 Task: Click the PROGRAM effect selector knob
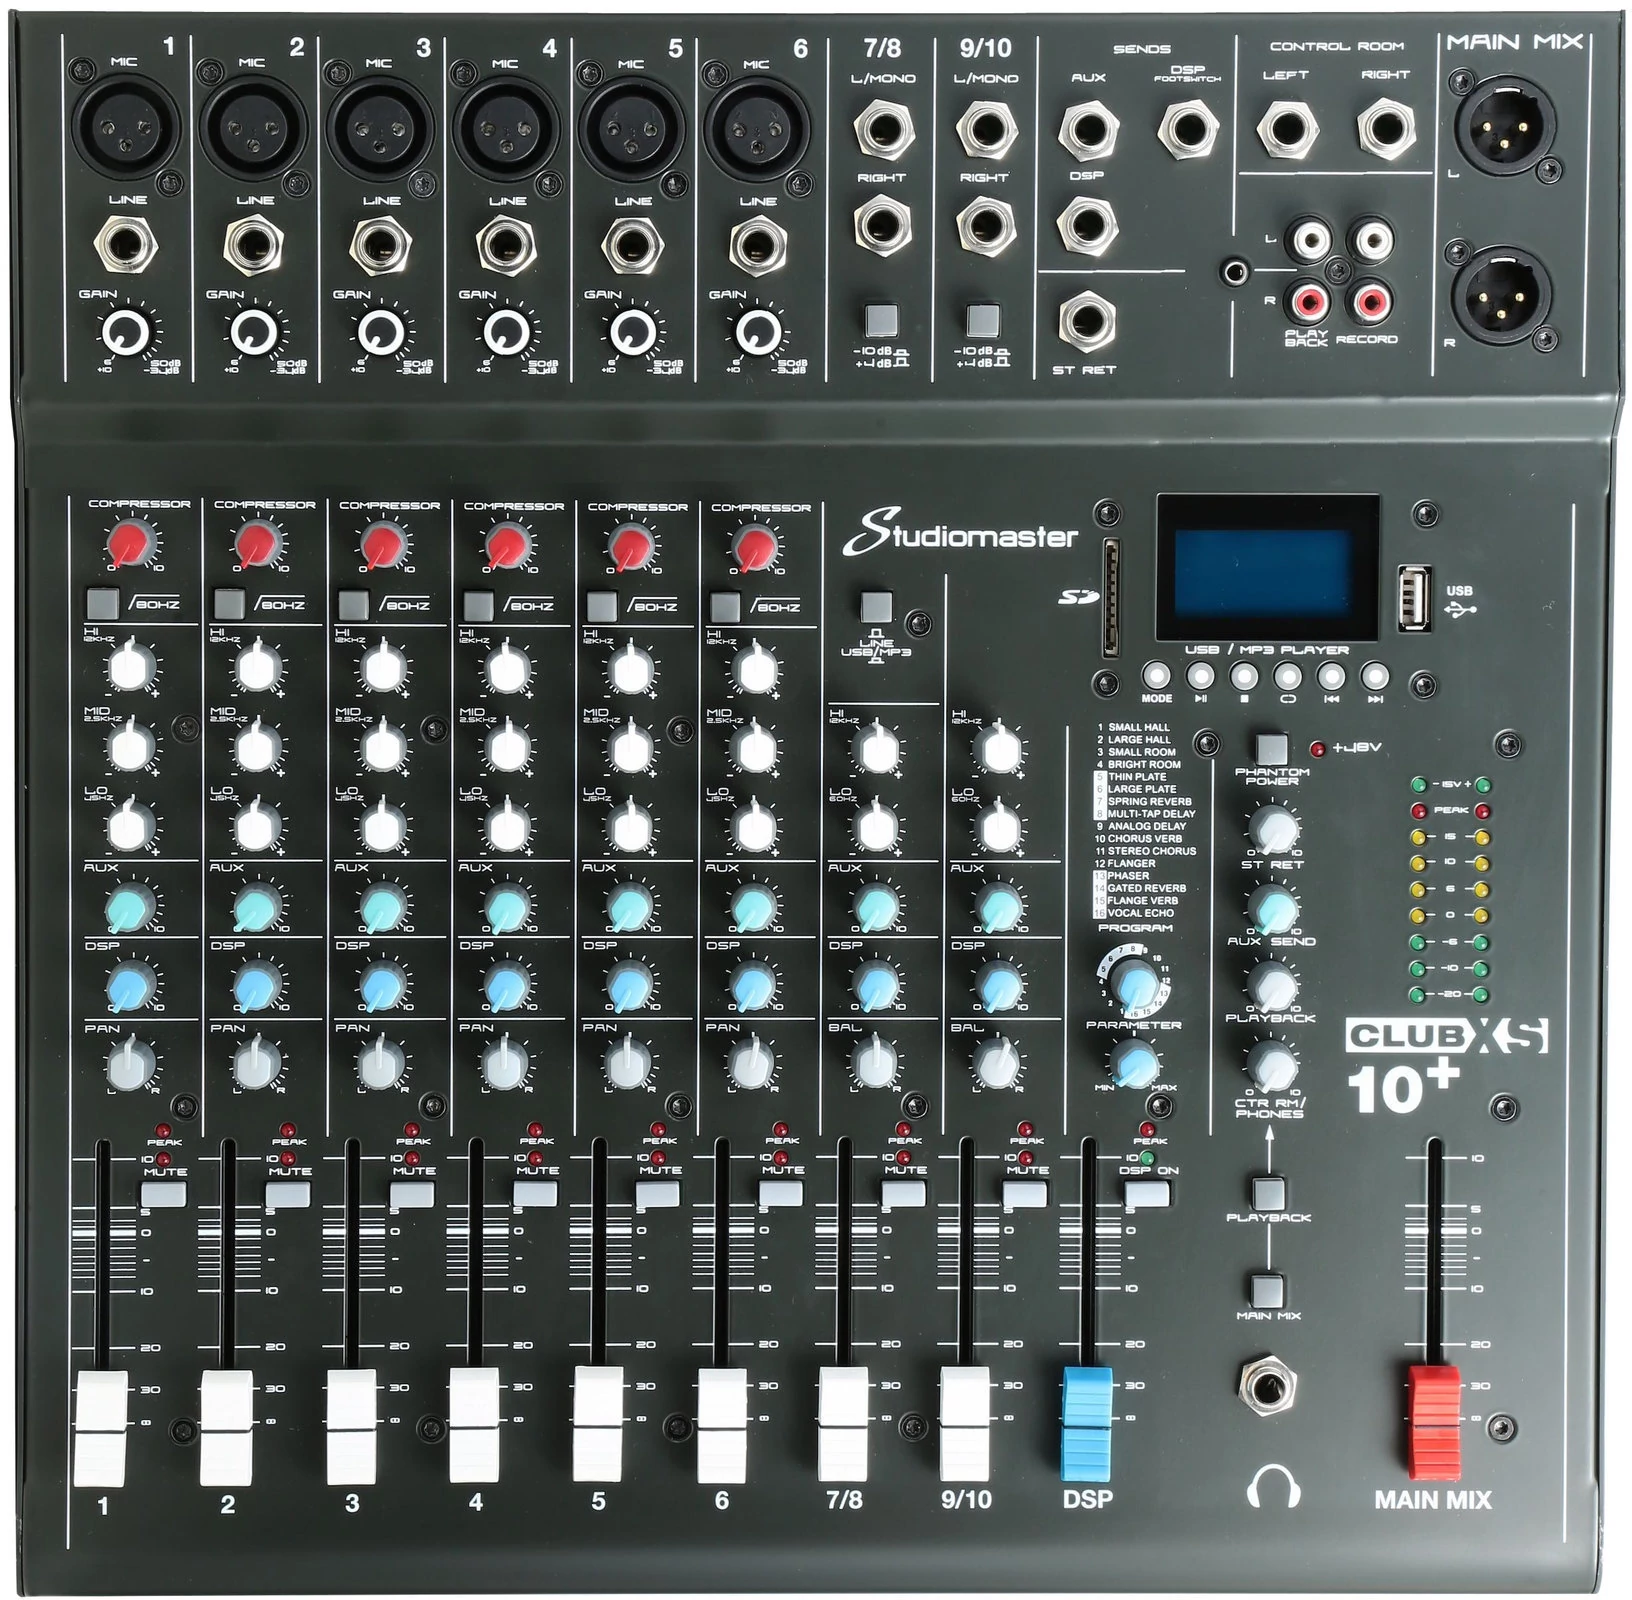1134,984
